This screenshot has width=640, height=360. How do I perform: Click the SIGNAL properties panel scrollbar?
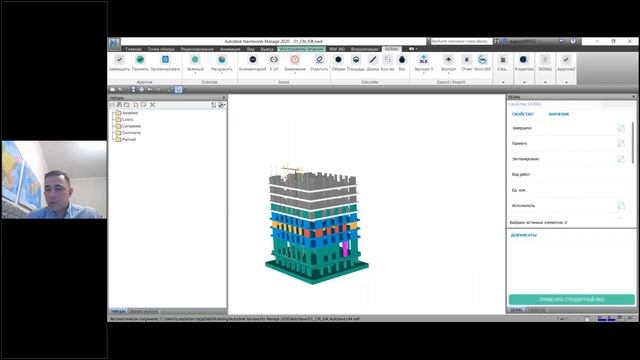click(x=633, y=143)
